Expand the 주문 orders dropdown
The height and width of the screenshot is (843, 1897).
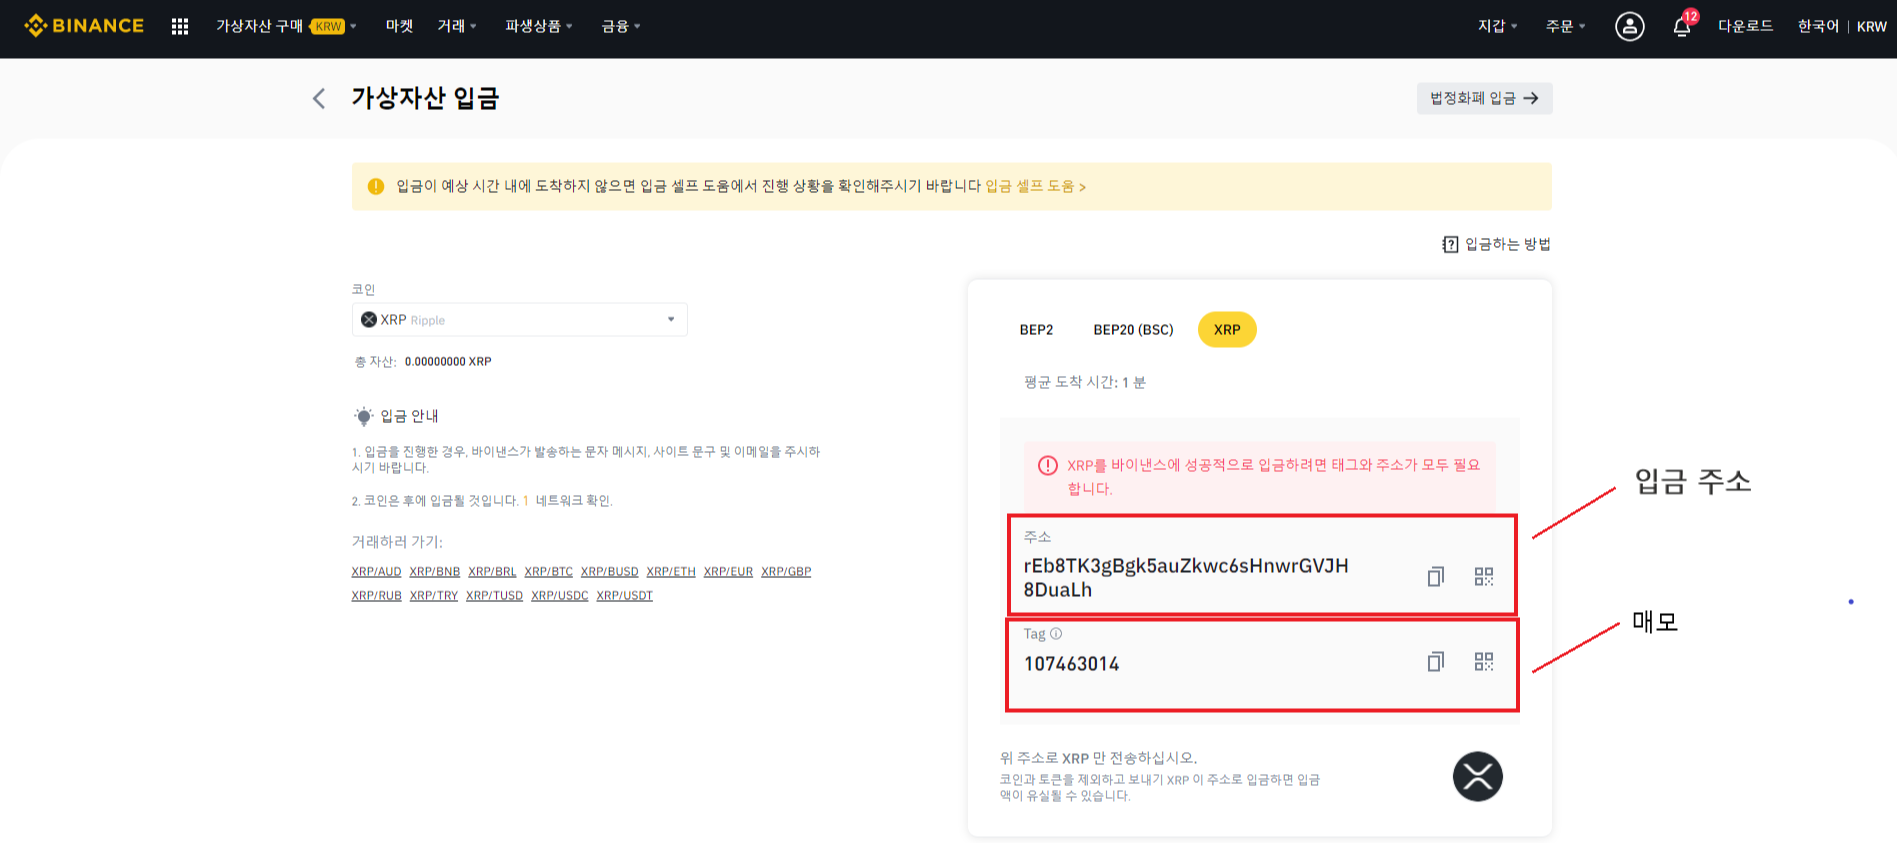(1566, 26)
